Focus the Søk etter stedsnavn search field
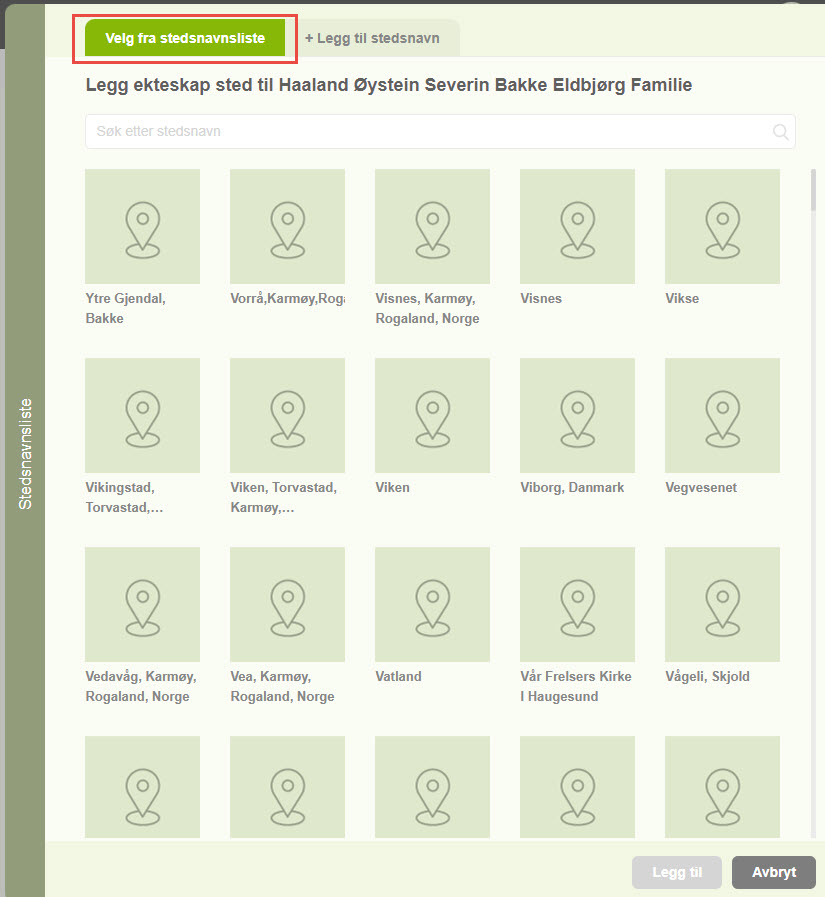The height and width of the screenshot is (897, 825). [x=430, y=132]
